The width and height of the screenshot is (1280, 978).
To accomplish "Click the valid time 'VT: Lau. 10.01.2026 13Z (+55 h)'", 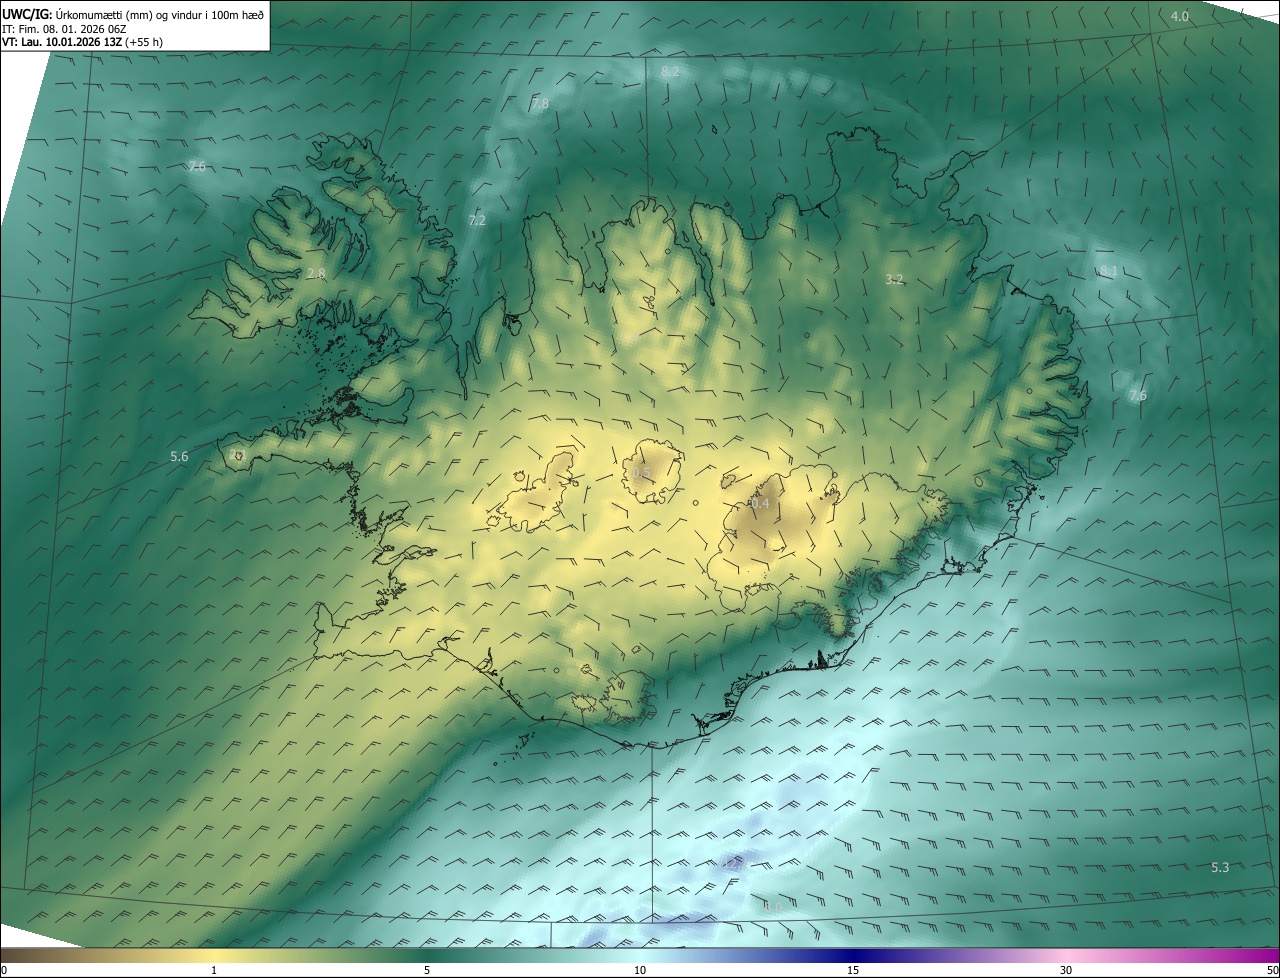I will [x=83, y=43].
